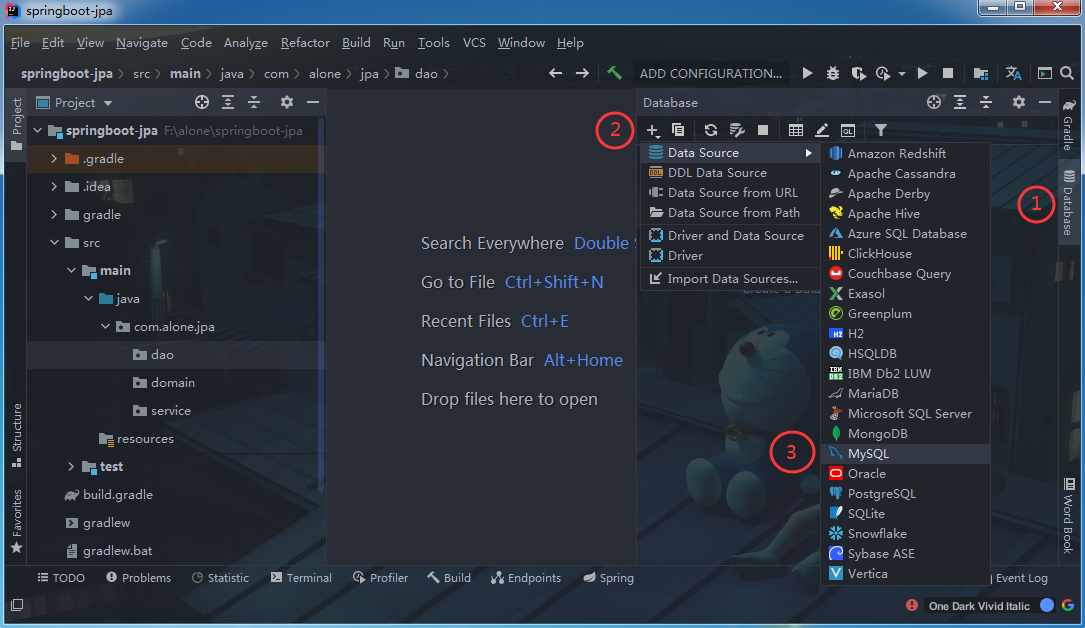Click the New (plus) icon in Database toolbar
The height and width of the screenshot is (628, 1085).
click(653, 130)
